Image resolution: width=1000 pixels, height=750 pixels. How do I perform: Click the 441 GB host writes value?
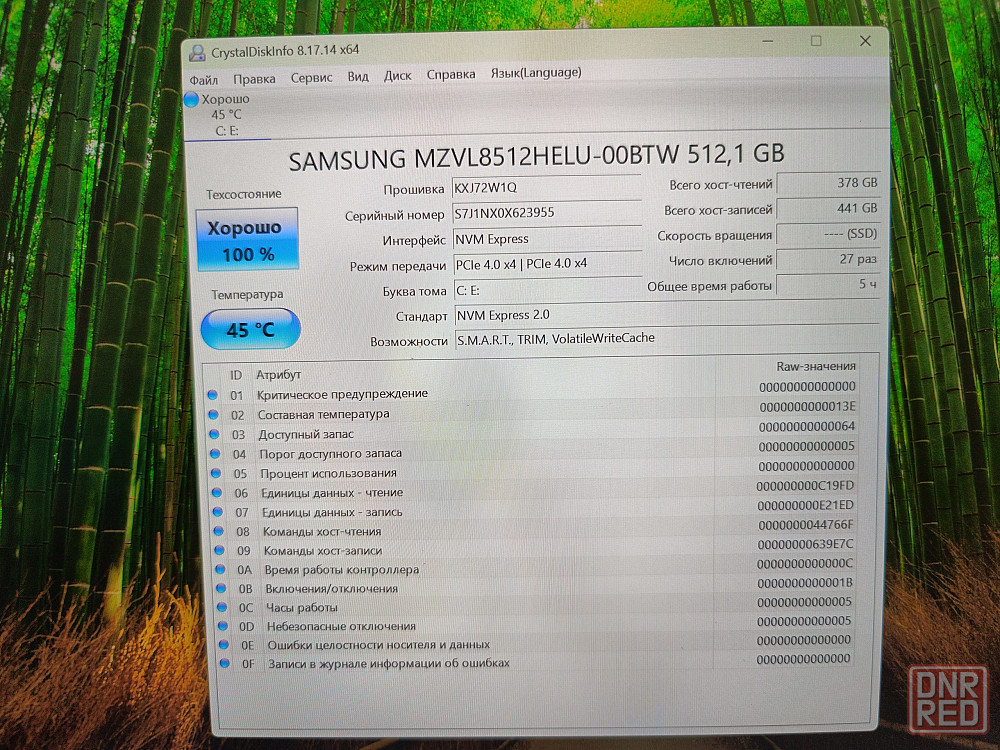[828, 209]
